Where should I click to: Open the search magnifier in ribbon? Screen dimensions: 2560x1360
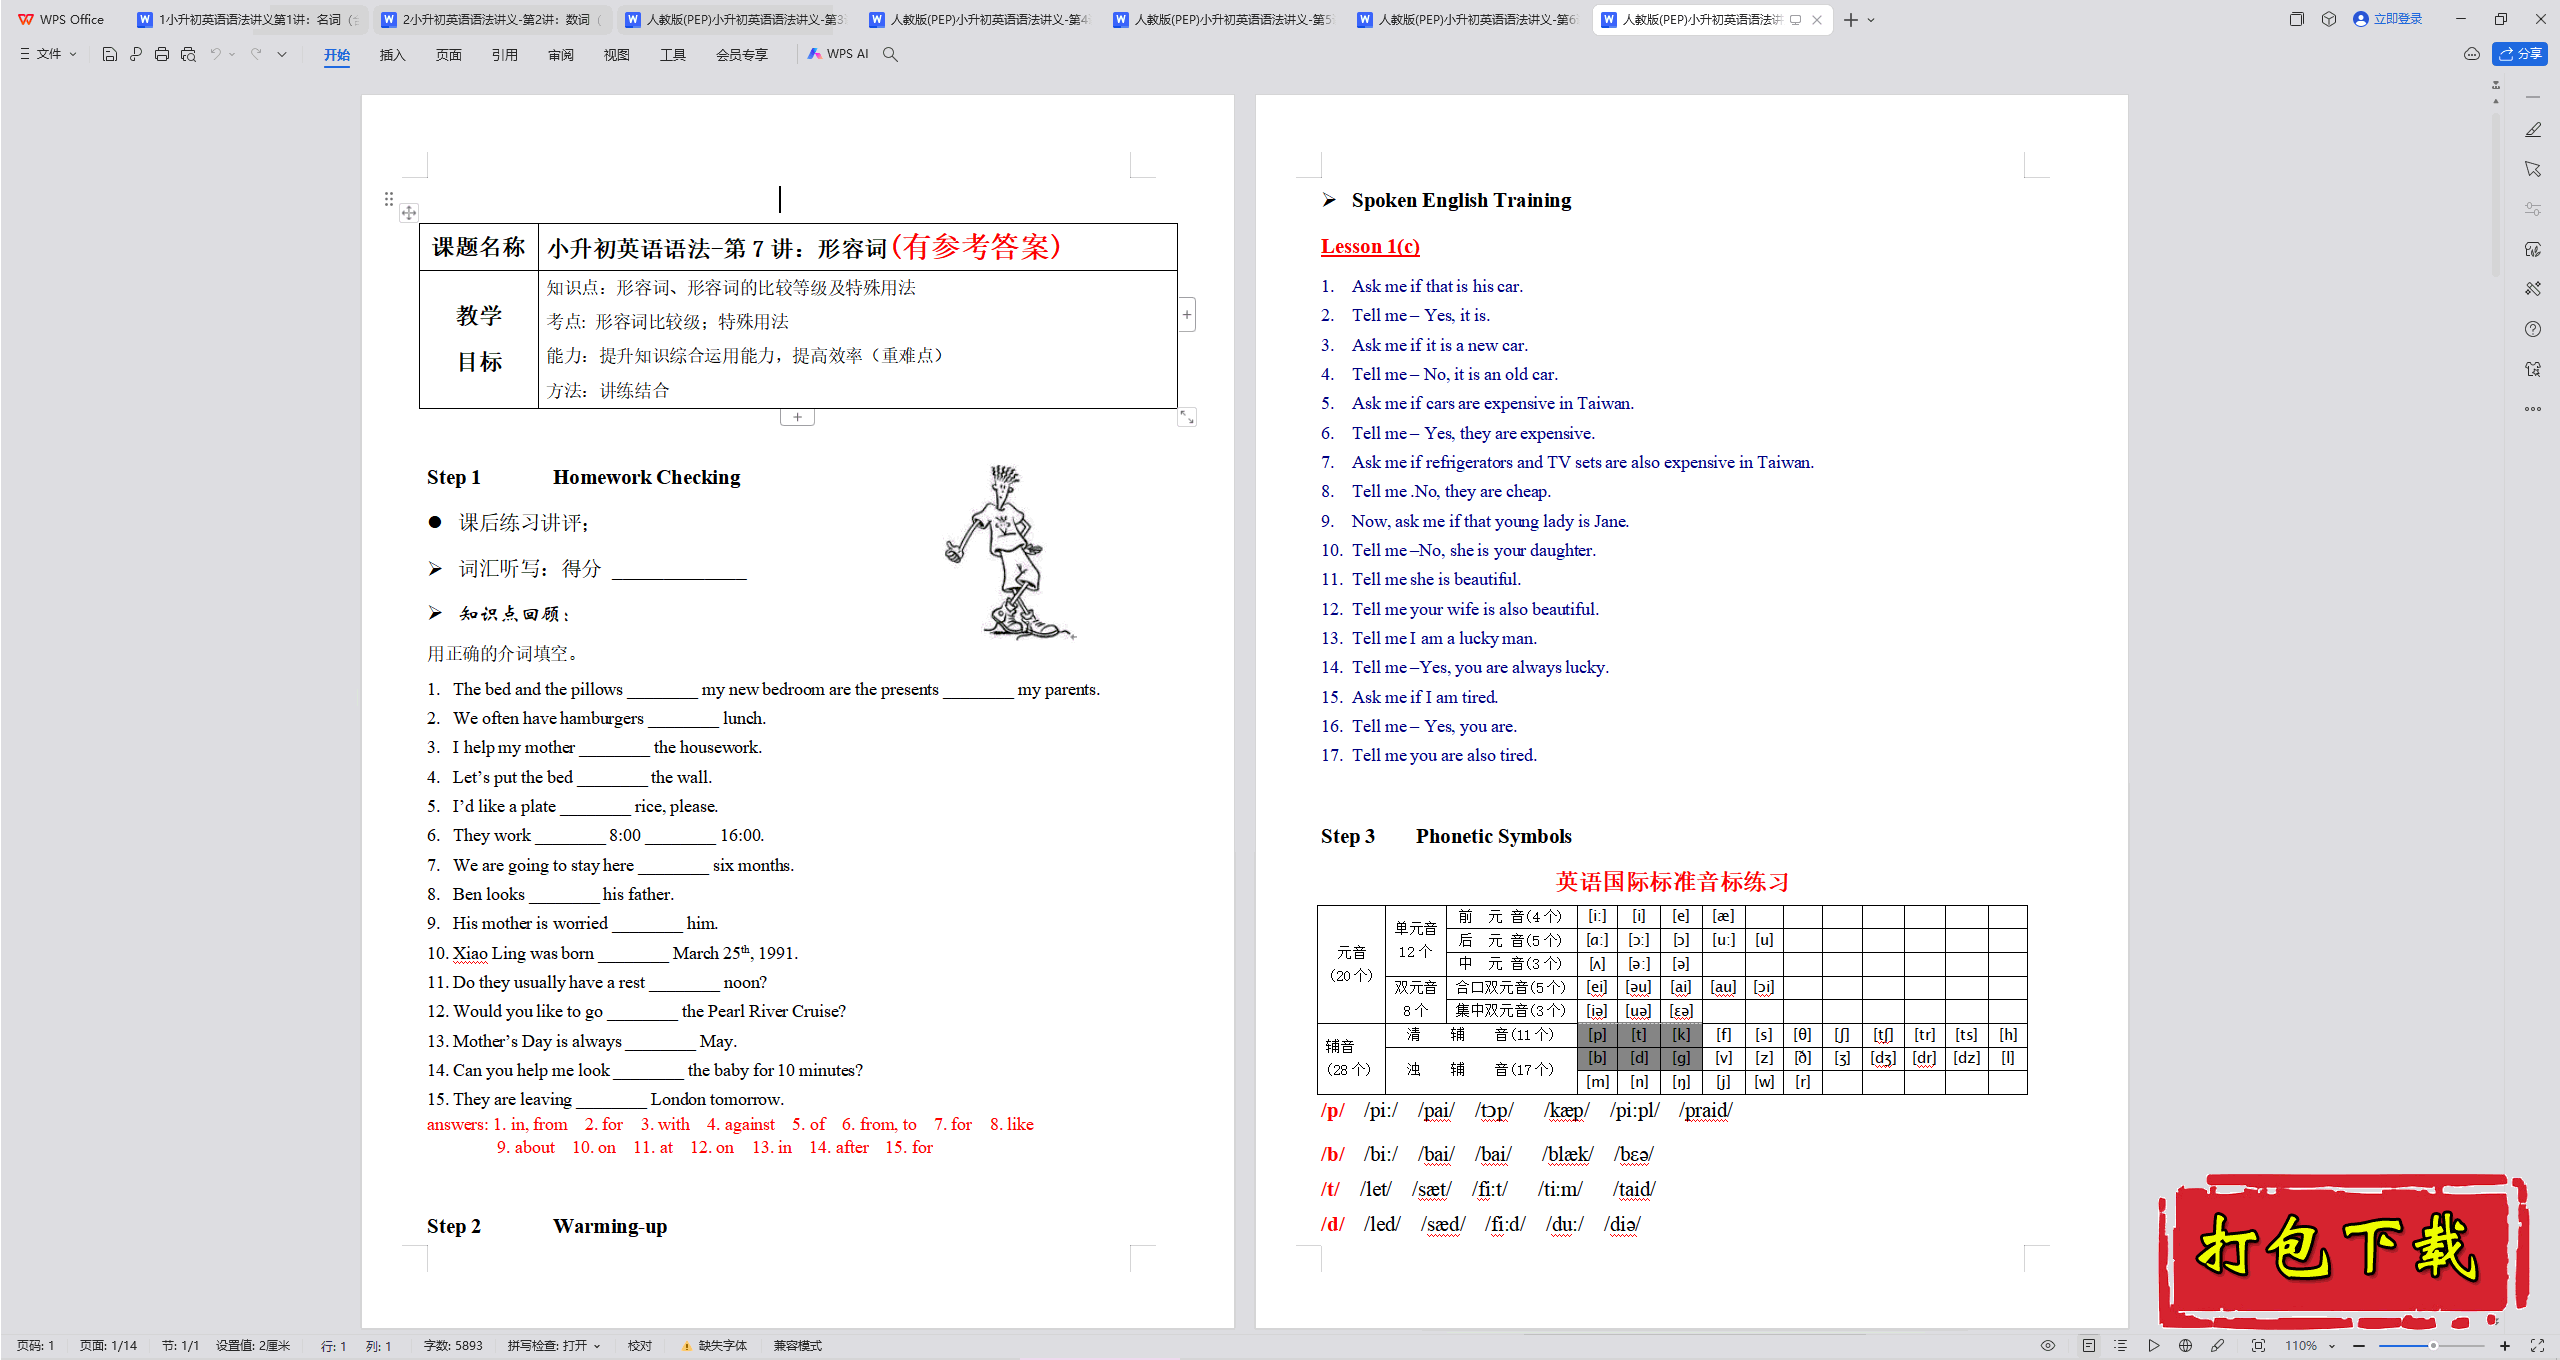point(890,54)
